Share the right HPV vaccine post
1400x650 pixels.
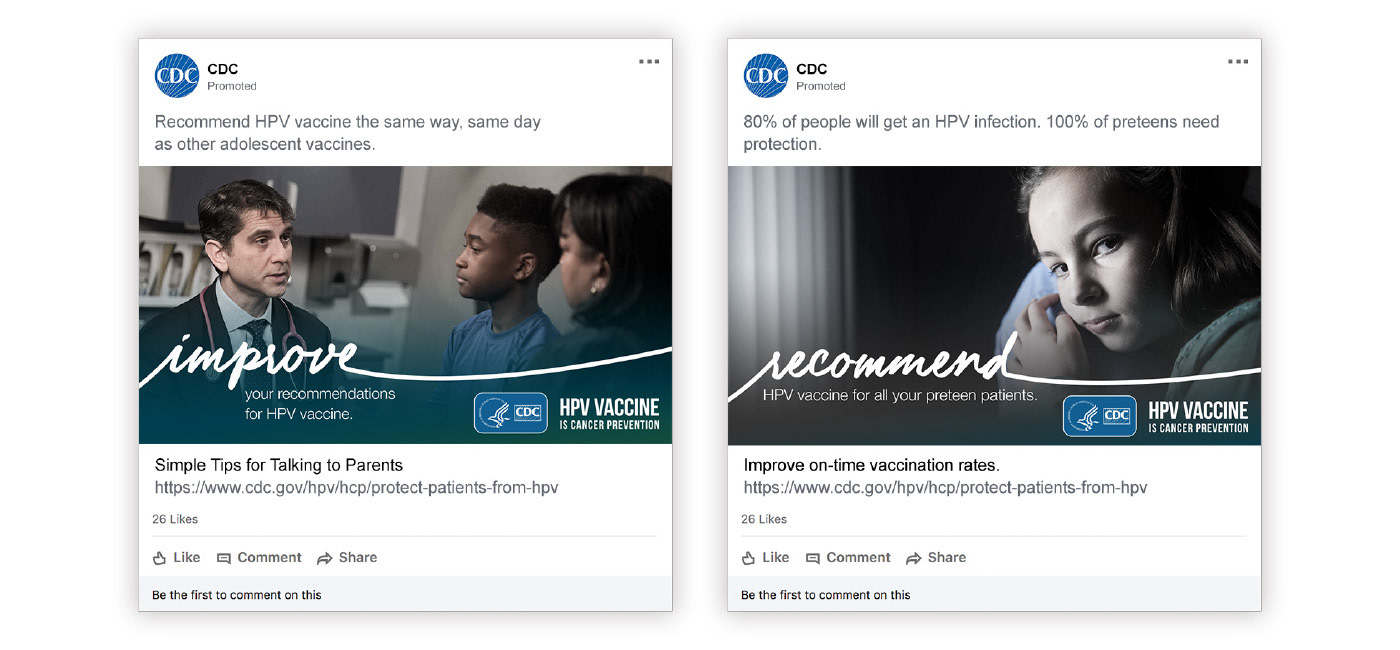coord(936,558)
